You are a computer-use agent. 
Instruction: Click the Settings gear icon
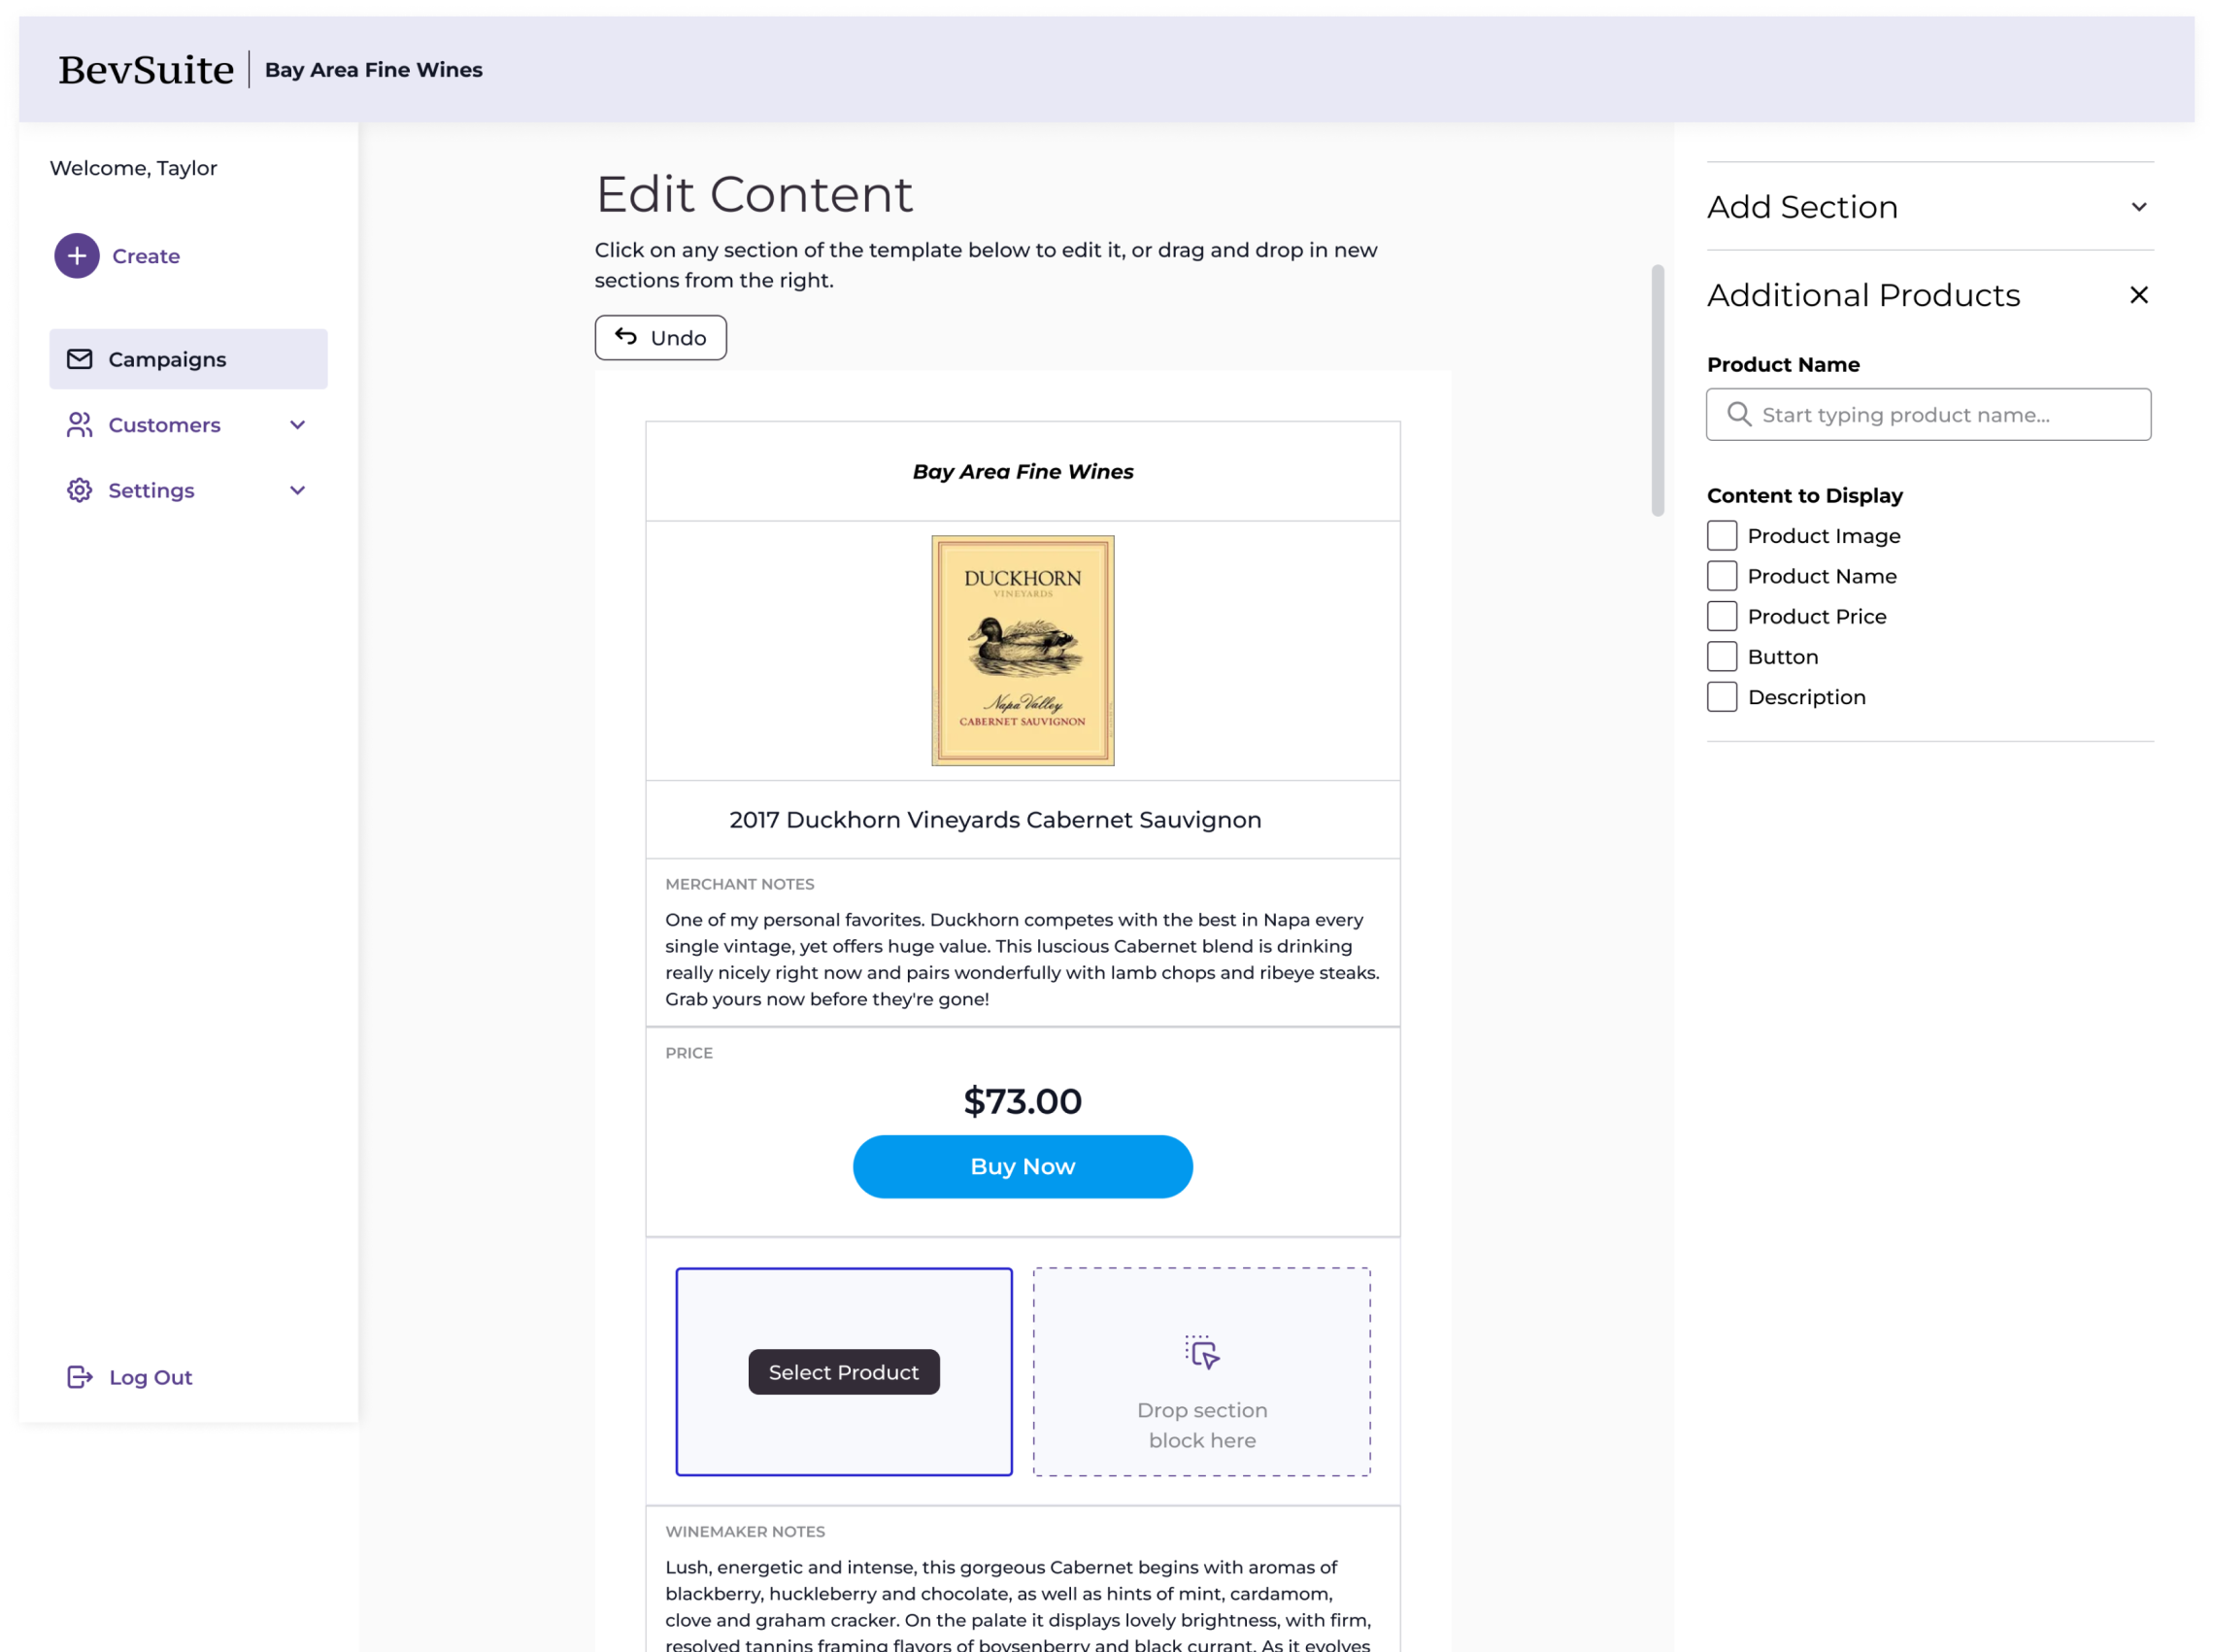point(80,490)
